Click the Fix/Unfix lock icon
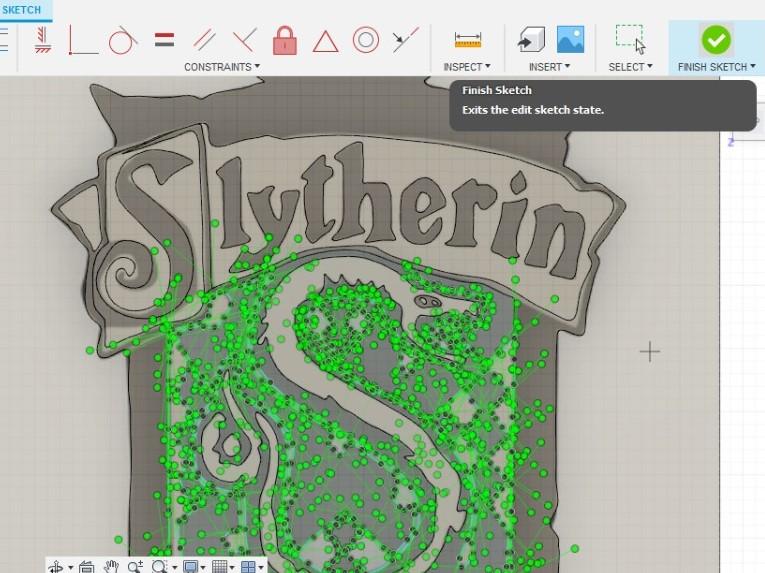This screenshot has width=765, height=573. coord(285,41)
